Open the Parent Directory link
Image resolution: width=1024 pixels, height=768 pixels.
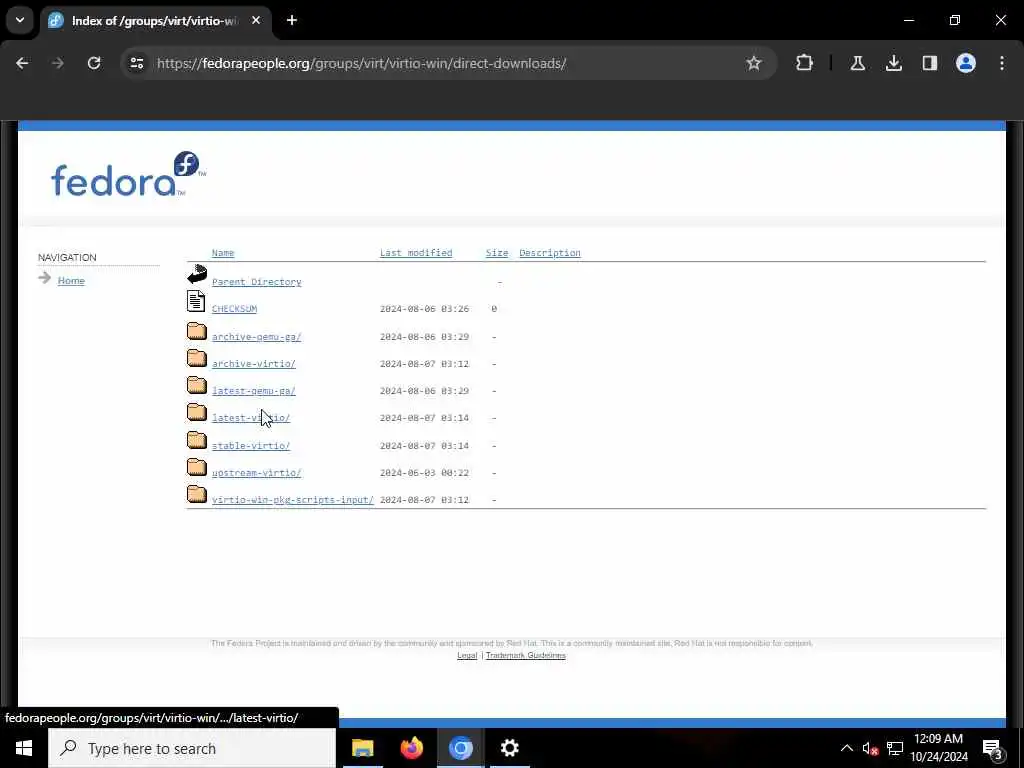click(257, 282)
